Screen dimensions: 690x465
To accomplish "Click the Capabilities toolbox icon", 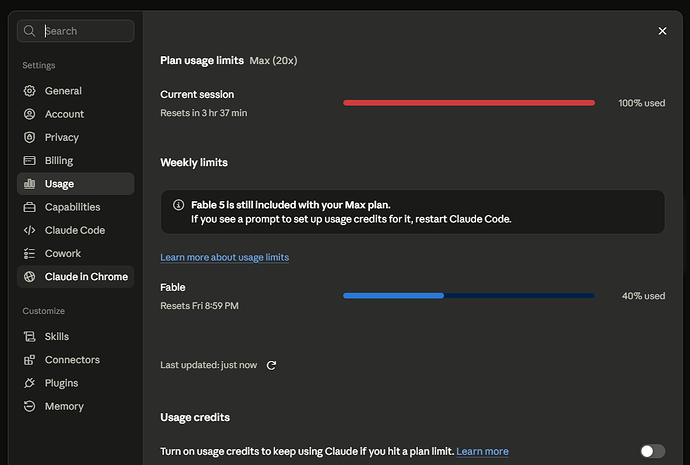I will tap(29, 207).
